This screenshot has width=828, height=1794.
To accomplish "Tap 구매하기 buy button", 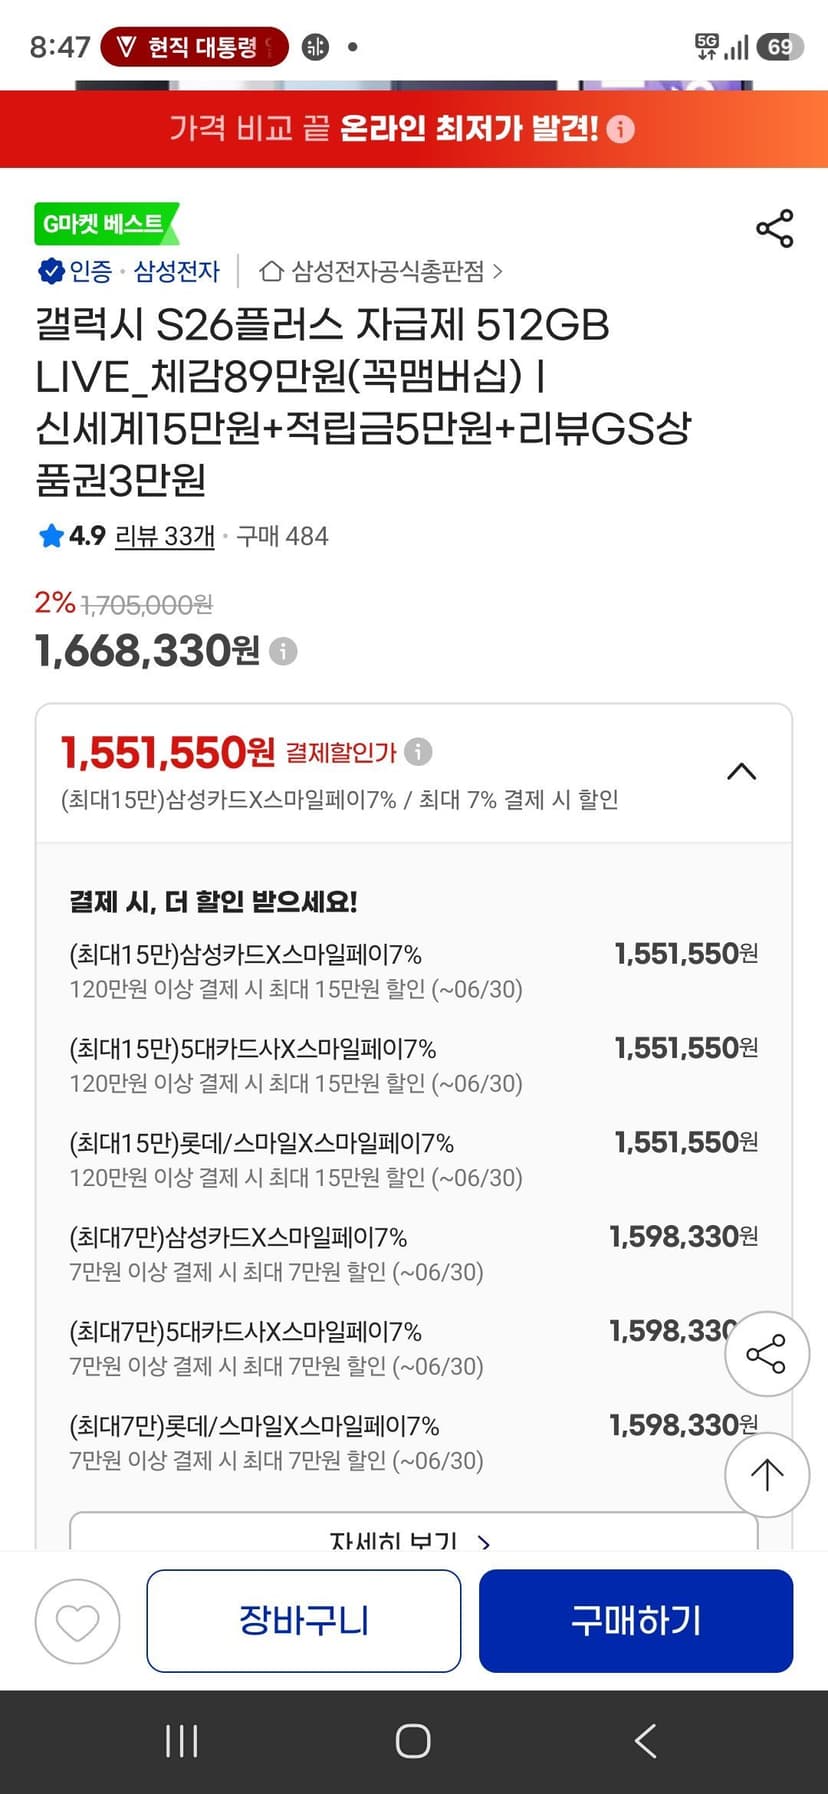I will pyautogui.click(x=636, y=1621).
